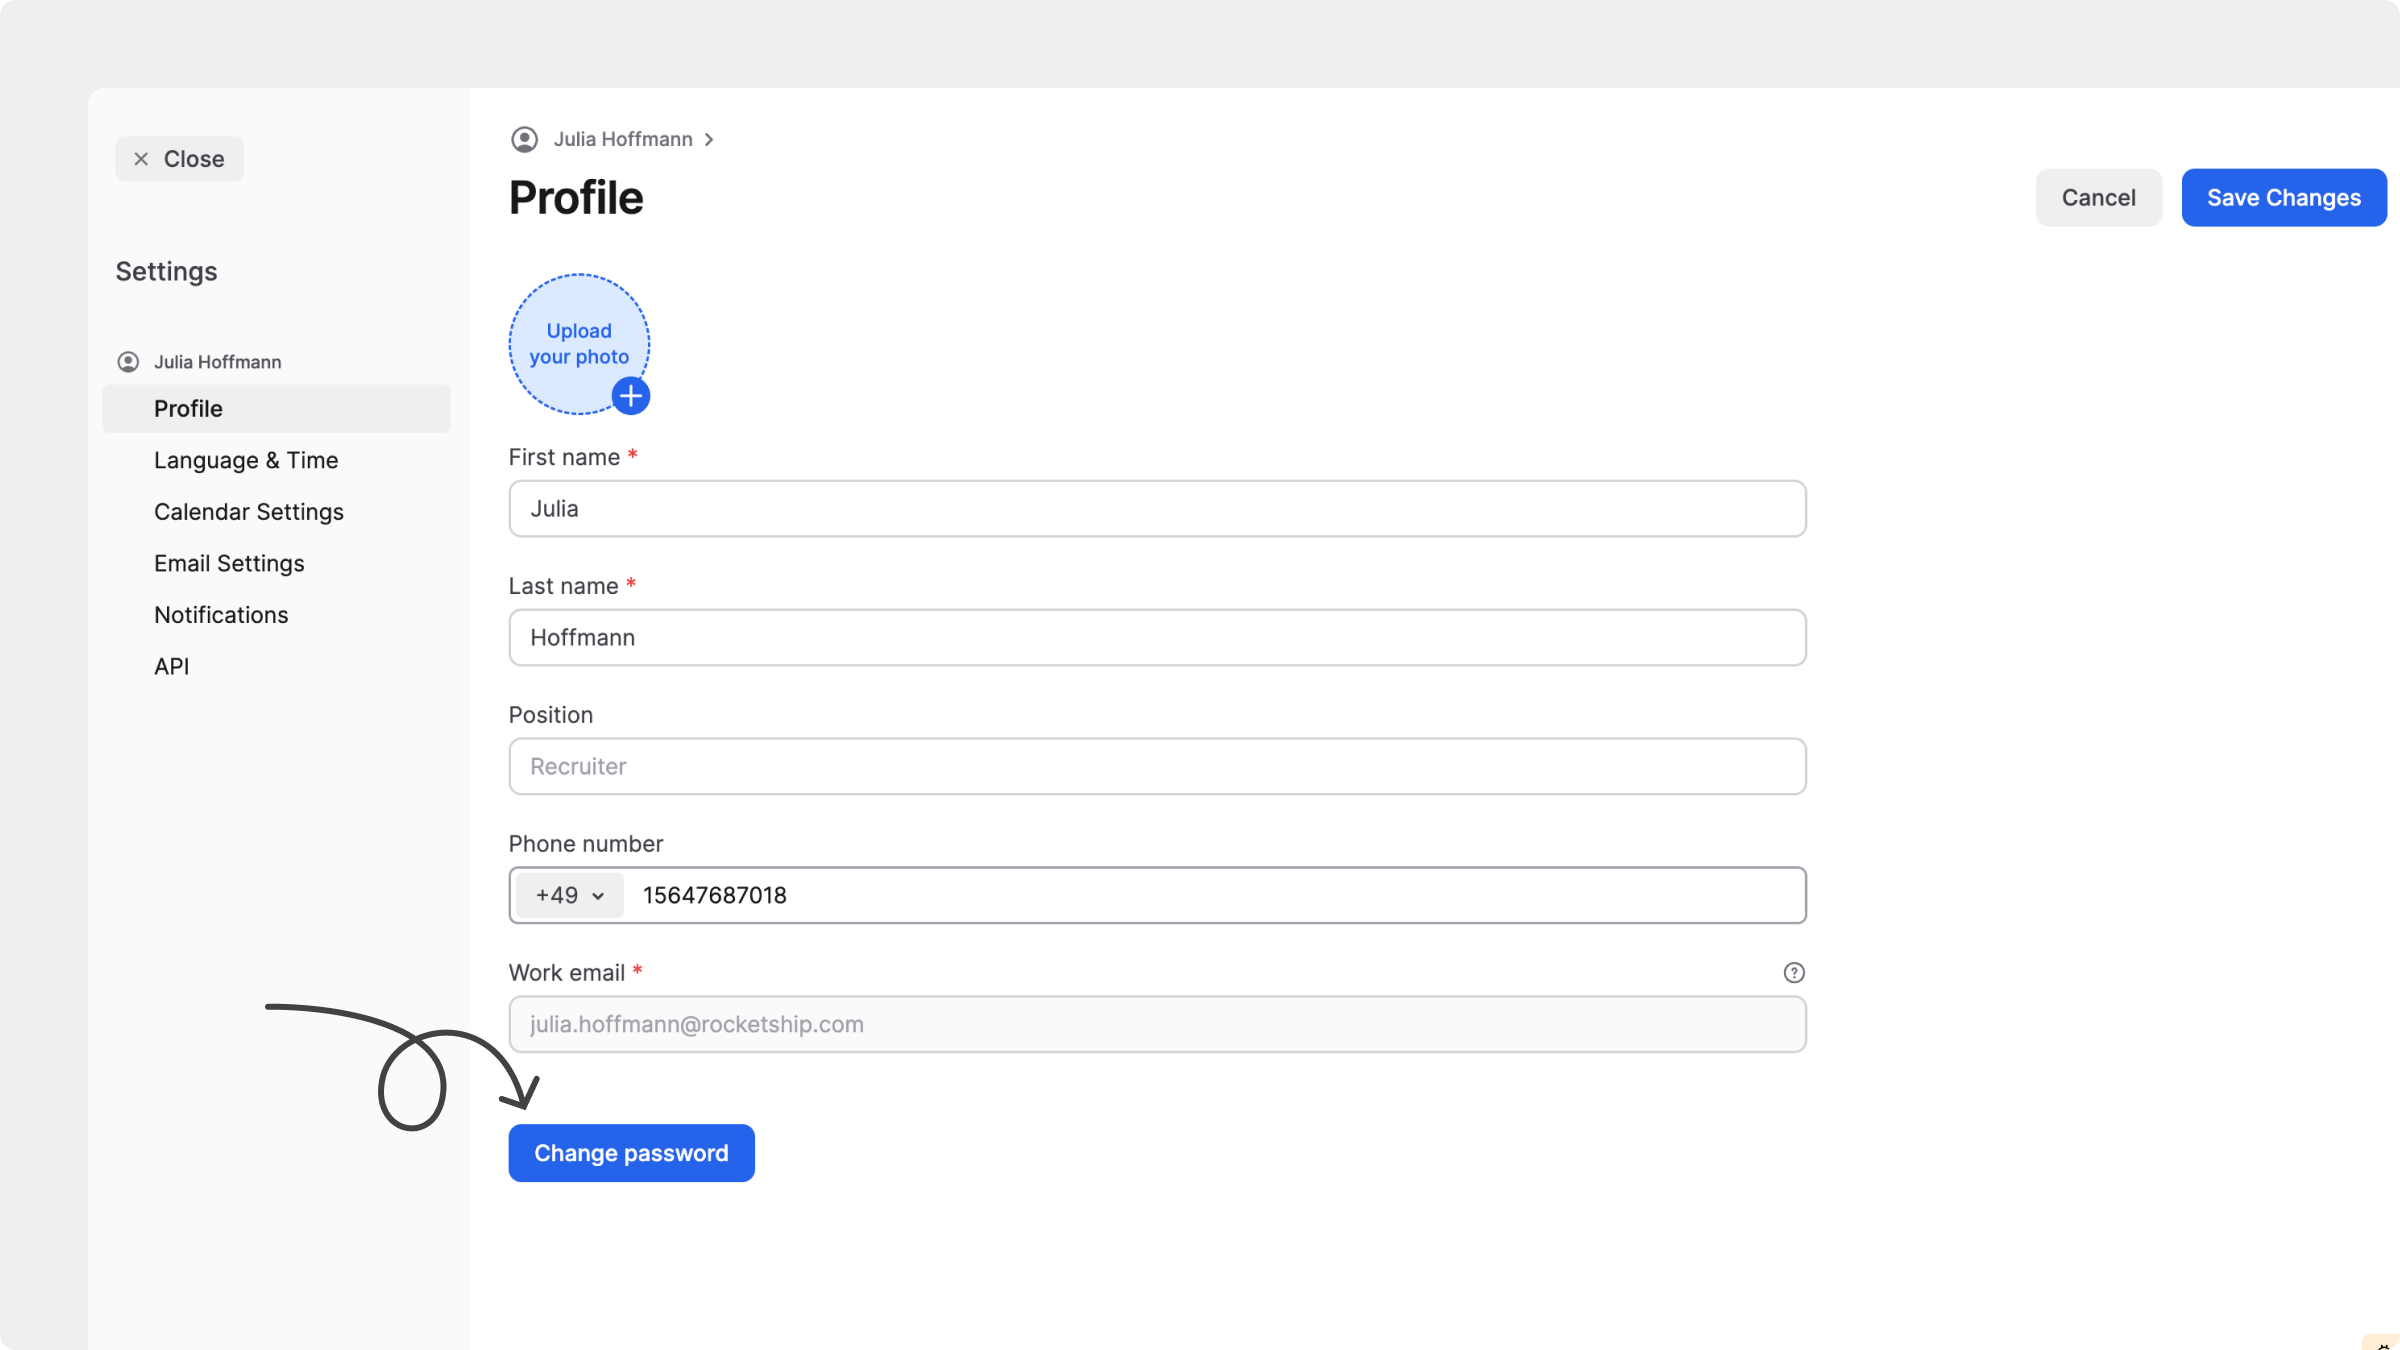The width and height of the screenshot is (2400, 1350).
Task: Click the breadcrumb chevron after Julia Hoffmann
Action: 708,139
